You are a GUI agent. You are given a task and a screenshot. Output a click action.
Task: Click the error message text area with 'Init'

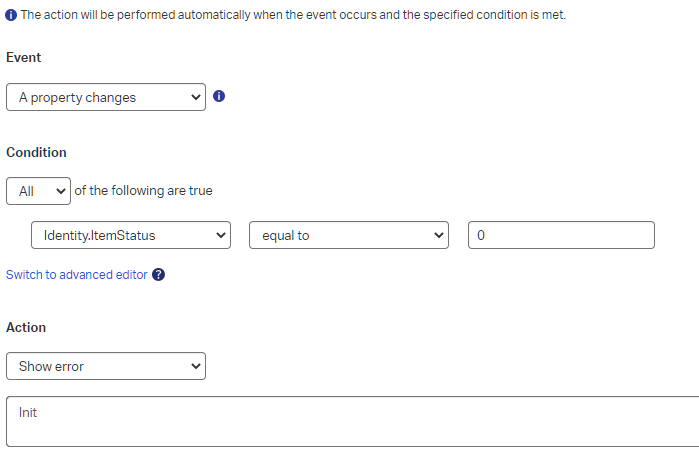click(352, 421)
